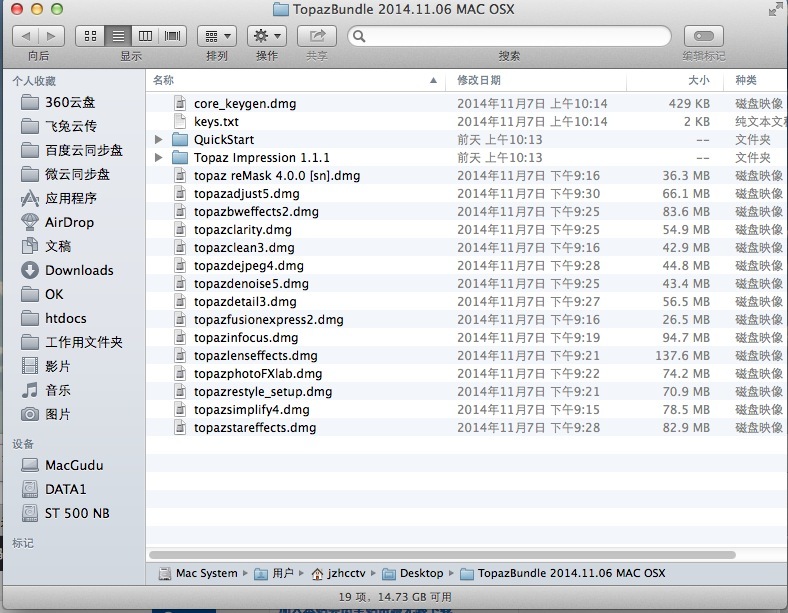Select the QuickStart folder row
The image size is (788, 613).
pyautogui.click(x=467, y=140)
